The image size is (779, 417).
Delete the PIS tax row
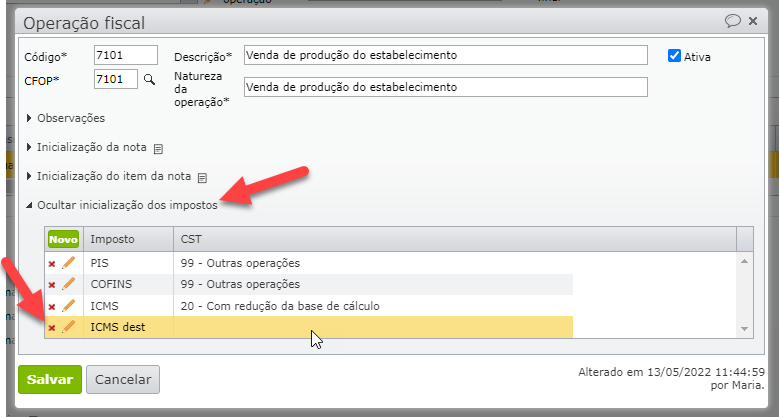point(52,264)
